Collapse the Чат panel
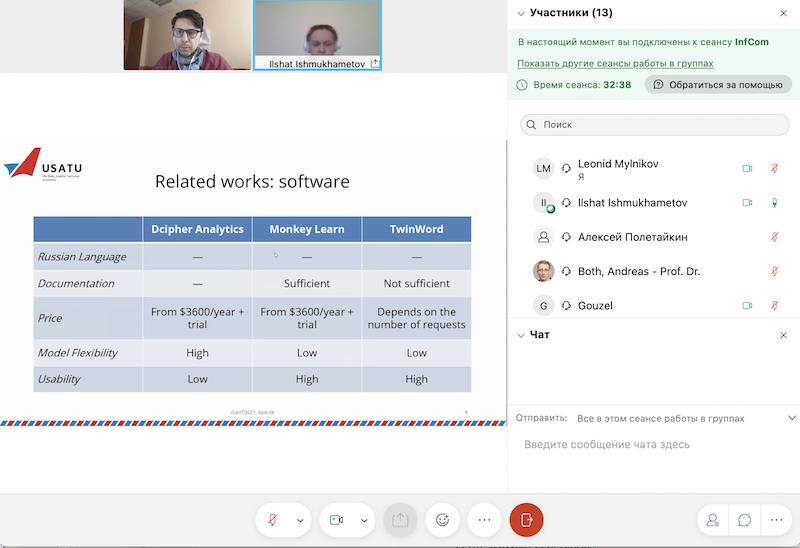 pyautogui.click(x=521, y=335)
